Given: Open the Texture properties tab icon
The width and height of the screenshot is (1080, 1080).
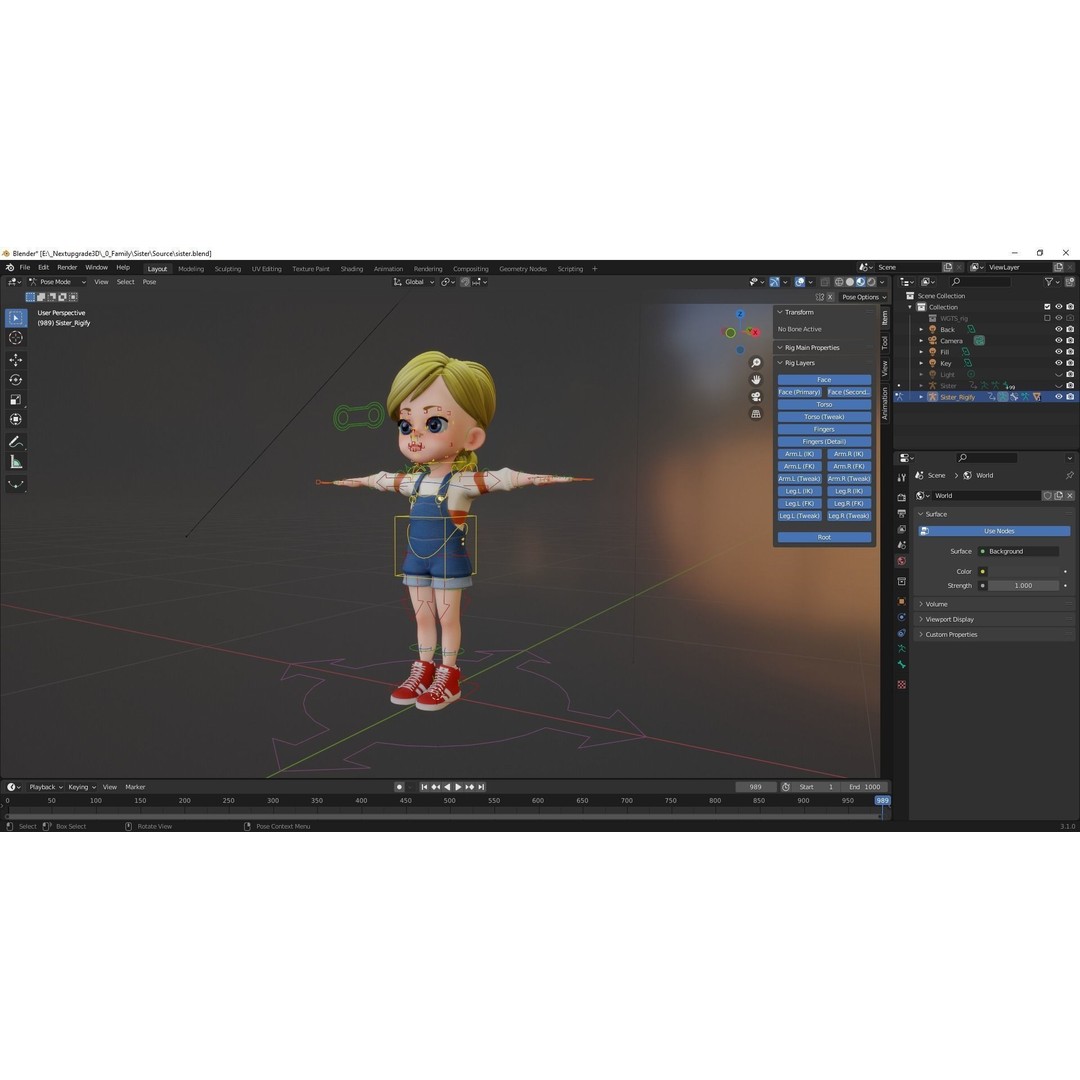Looking at the screenshot, I should 902,685.
